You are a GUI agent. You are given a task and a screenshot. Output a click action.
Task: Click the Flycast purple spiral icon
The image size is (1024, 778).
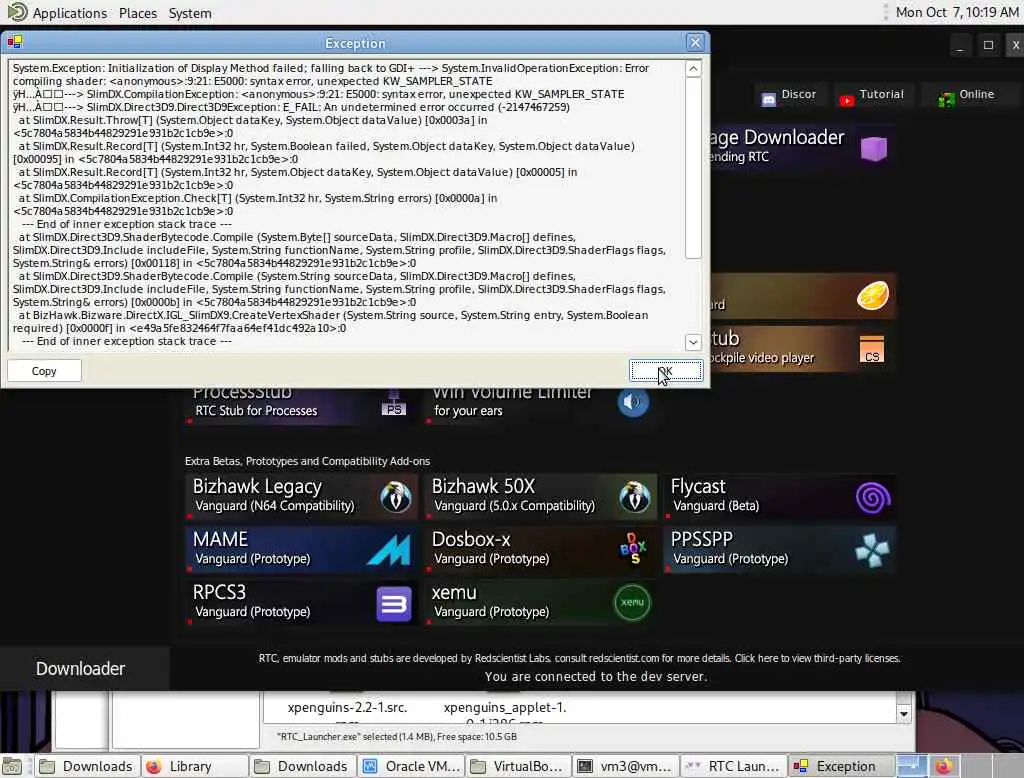coord(872,498)
